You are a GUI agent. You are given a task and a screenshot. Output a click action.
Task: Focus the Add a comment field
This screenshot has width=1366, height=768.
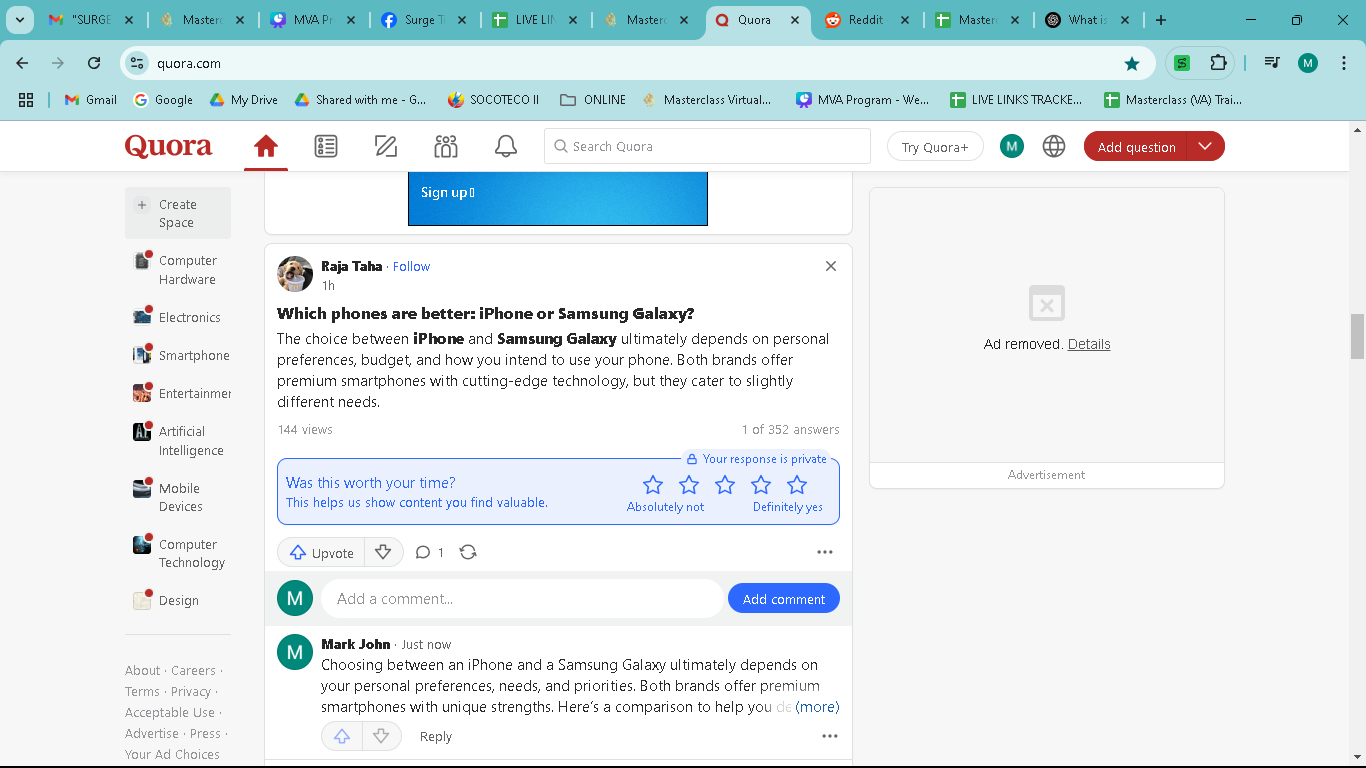[522, 599]
